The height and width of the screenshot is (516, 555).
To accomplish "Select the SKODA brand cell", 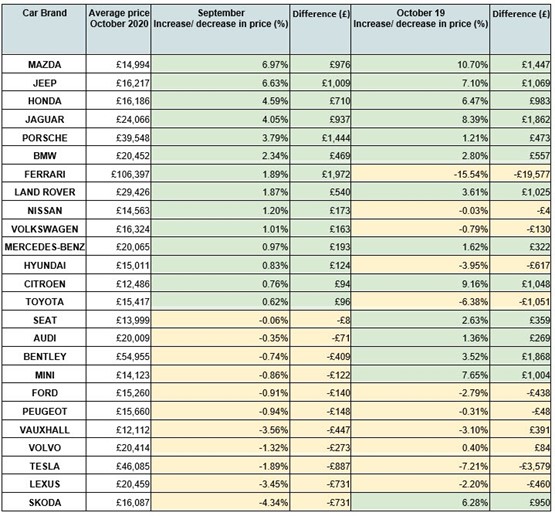I will pos(44,502).
